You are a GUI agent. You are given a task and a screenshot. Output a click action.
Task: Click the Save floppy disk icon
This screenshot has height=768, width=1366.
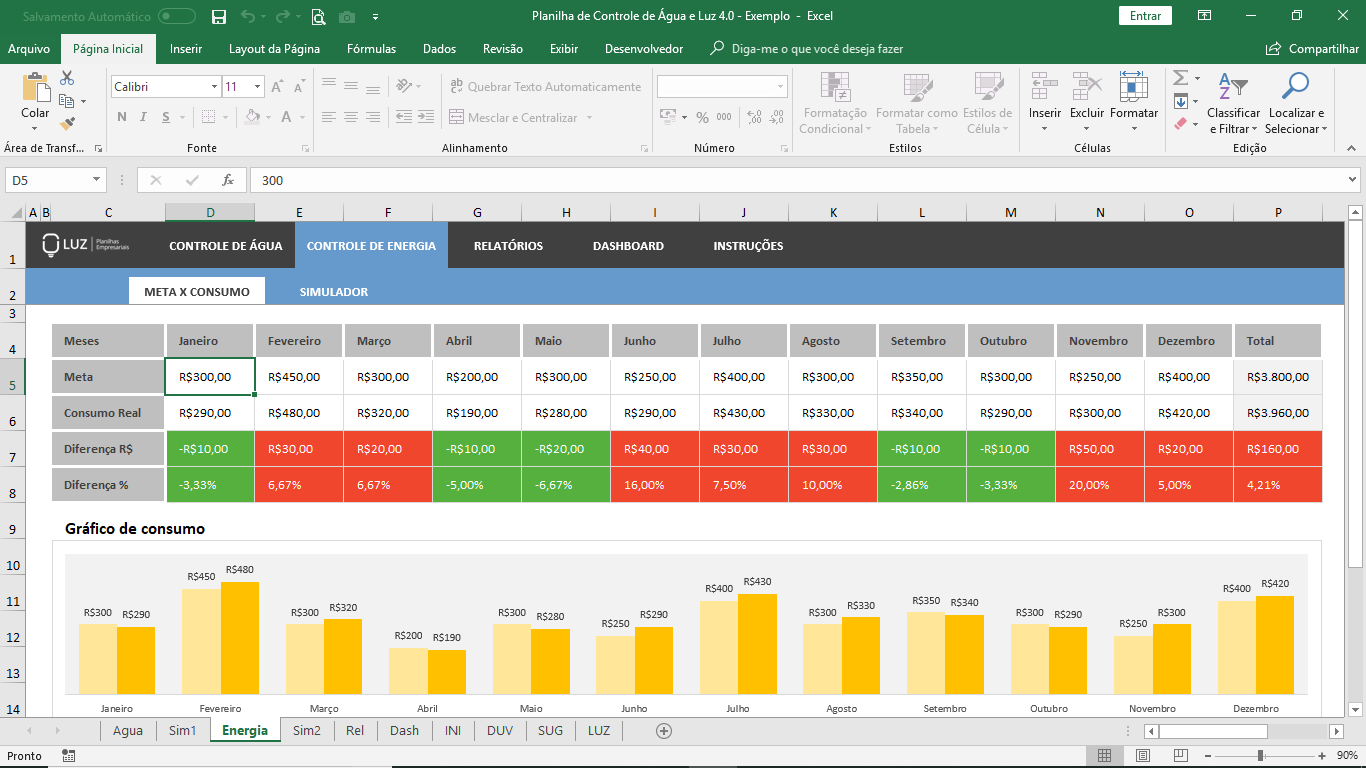[x=219, y=16]
